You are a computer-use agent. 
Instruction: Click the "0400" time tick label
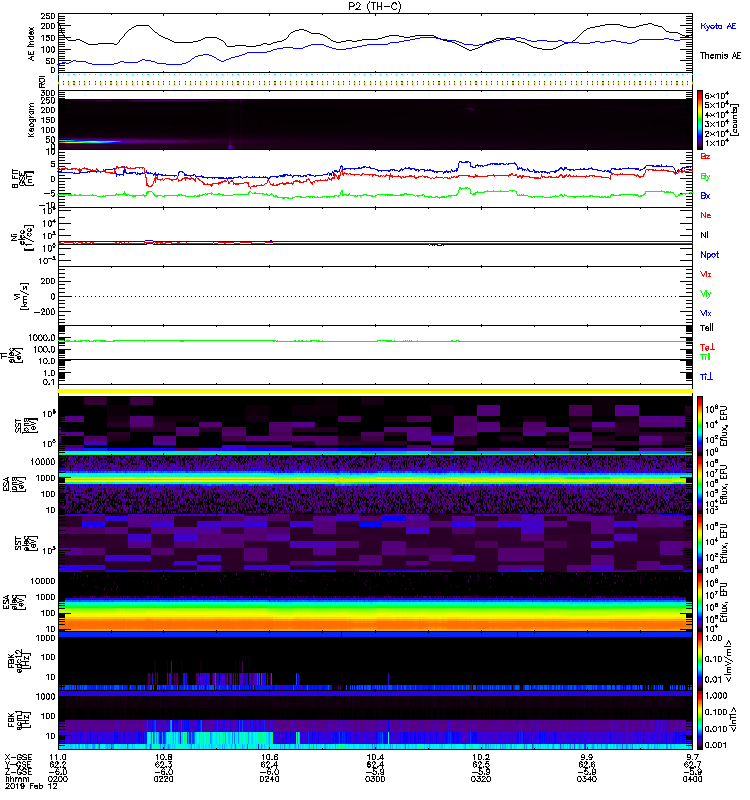coord(692,779)
